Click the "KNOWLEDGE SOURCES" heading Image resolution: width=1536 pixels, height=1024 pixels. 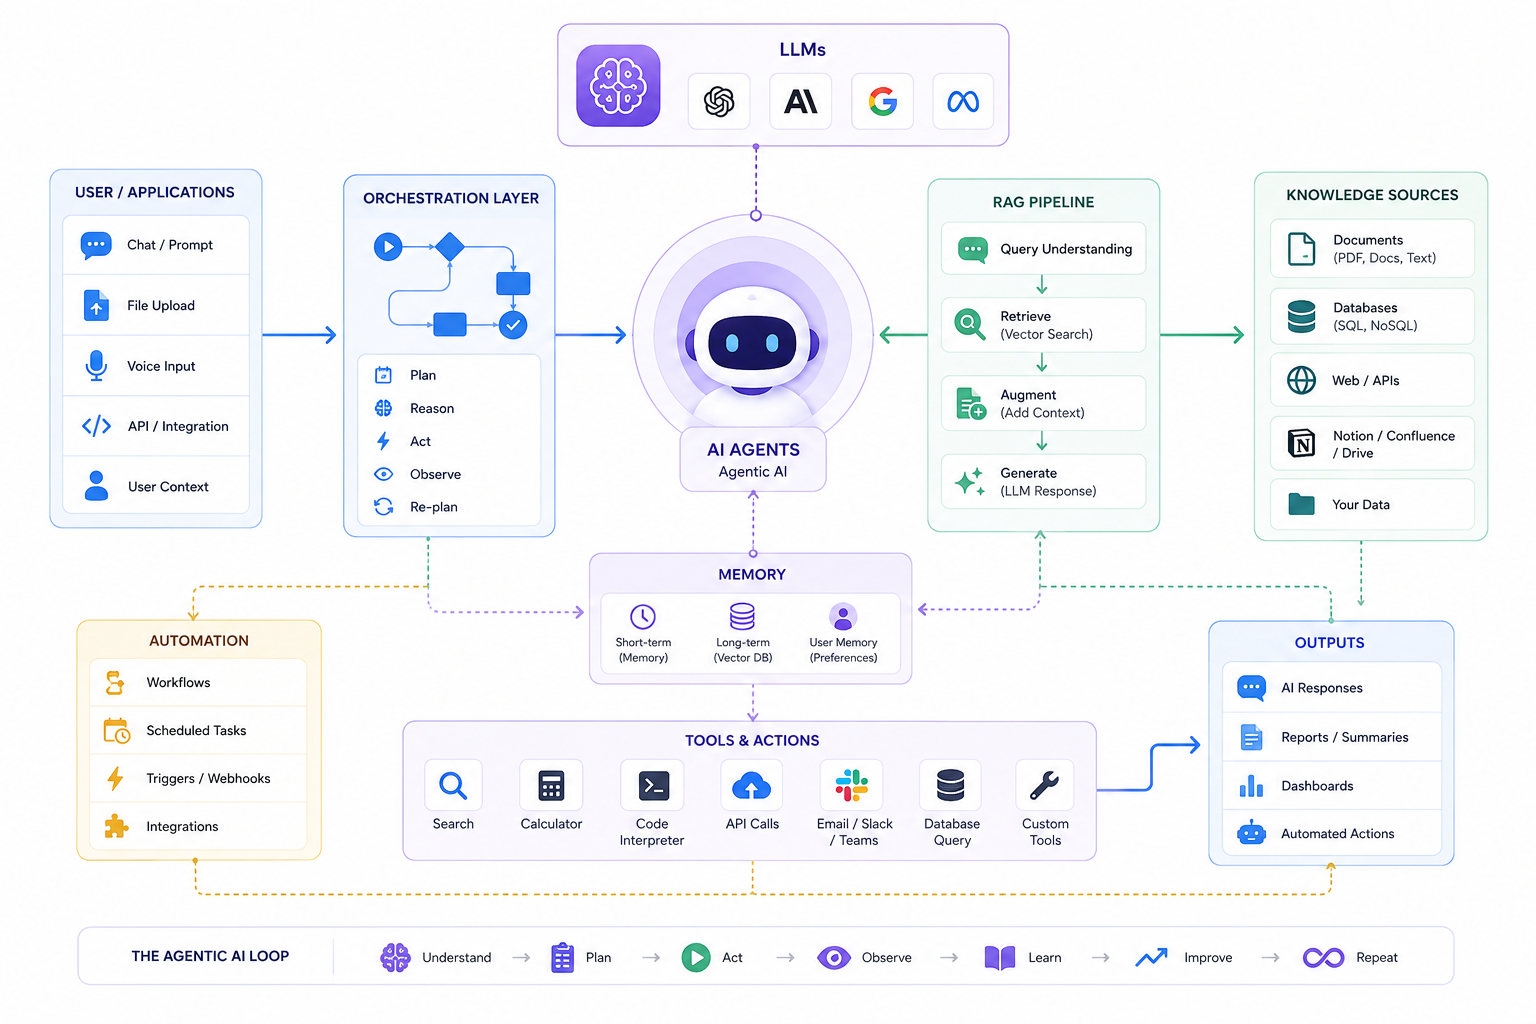(x=1372, y=195)
